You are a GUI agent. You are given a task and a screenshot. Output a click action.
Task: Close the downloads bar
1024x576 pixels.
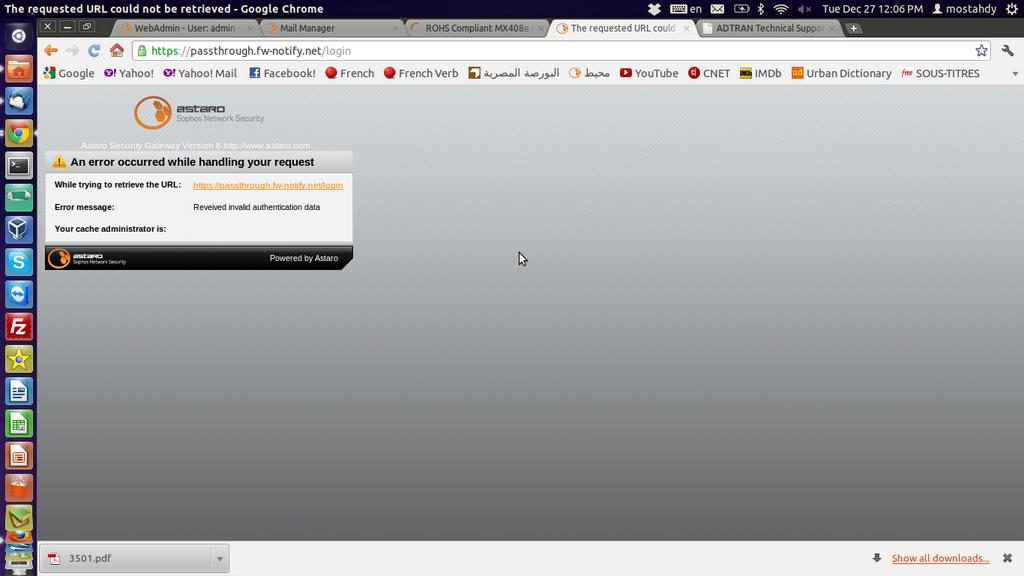[1007, 558]
